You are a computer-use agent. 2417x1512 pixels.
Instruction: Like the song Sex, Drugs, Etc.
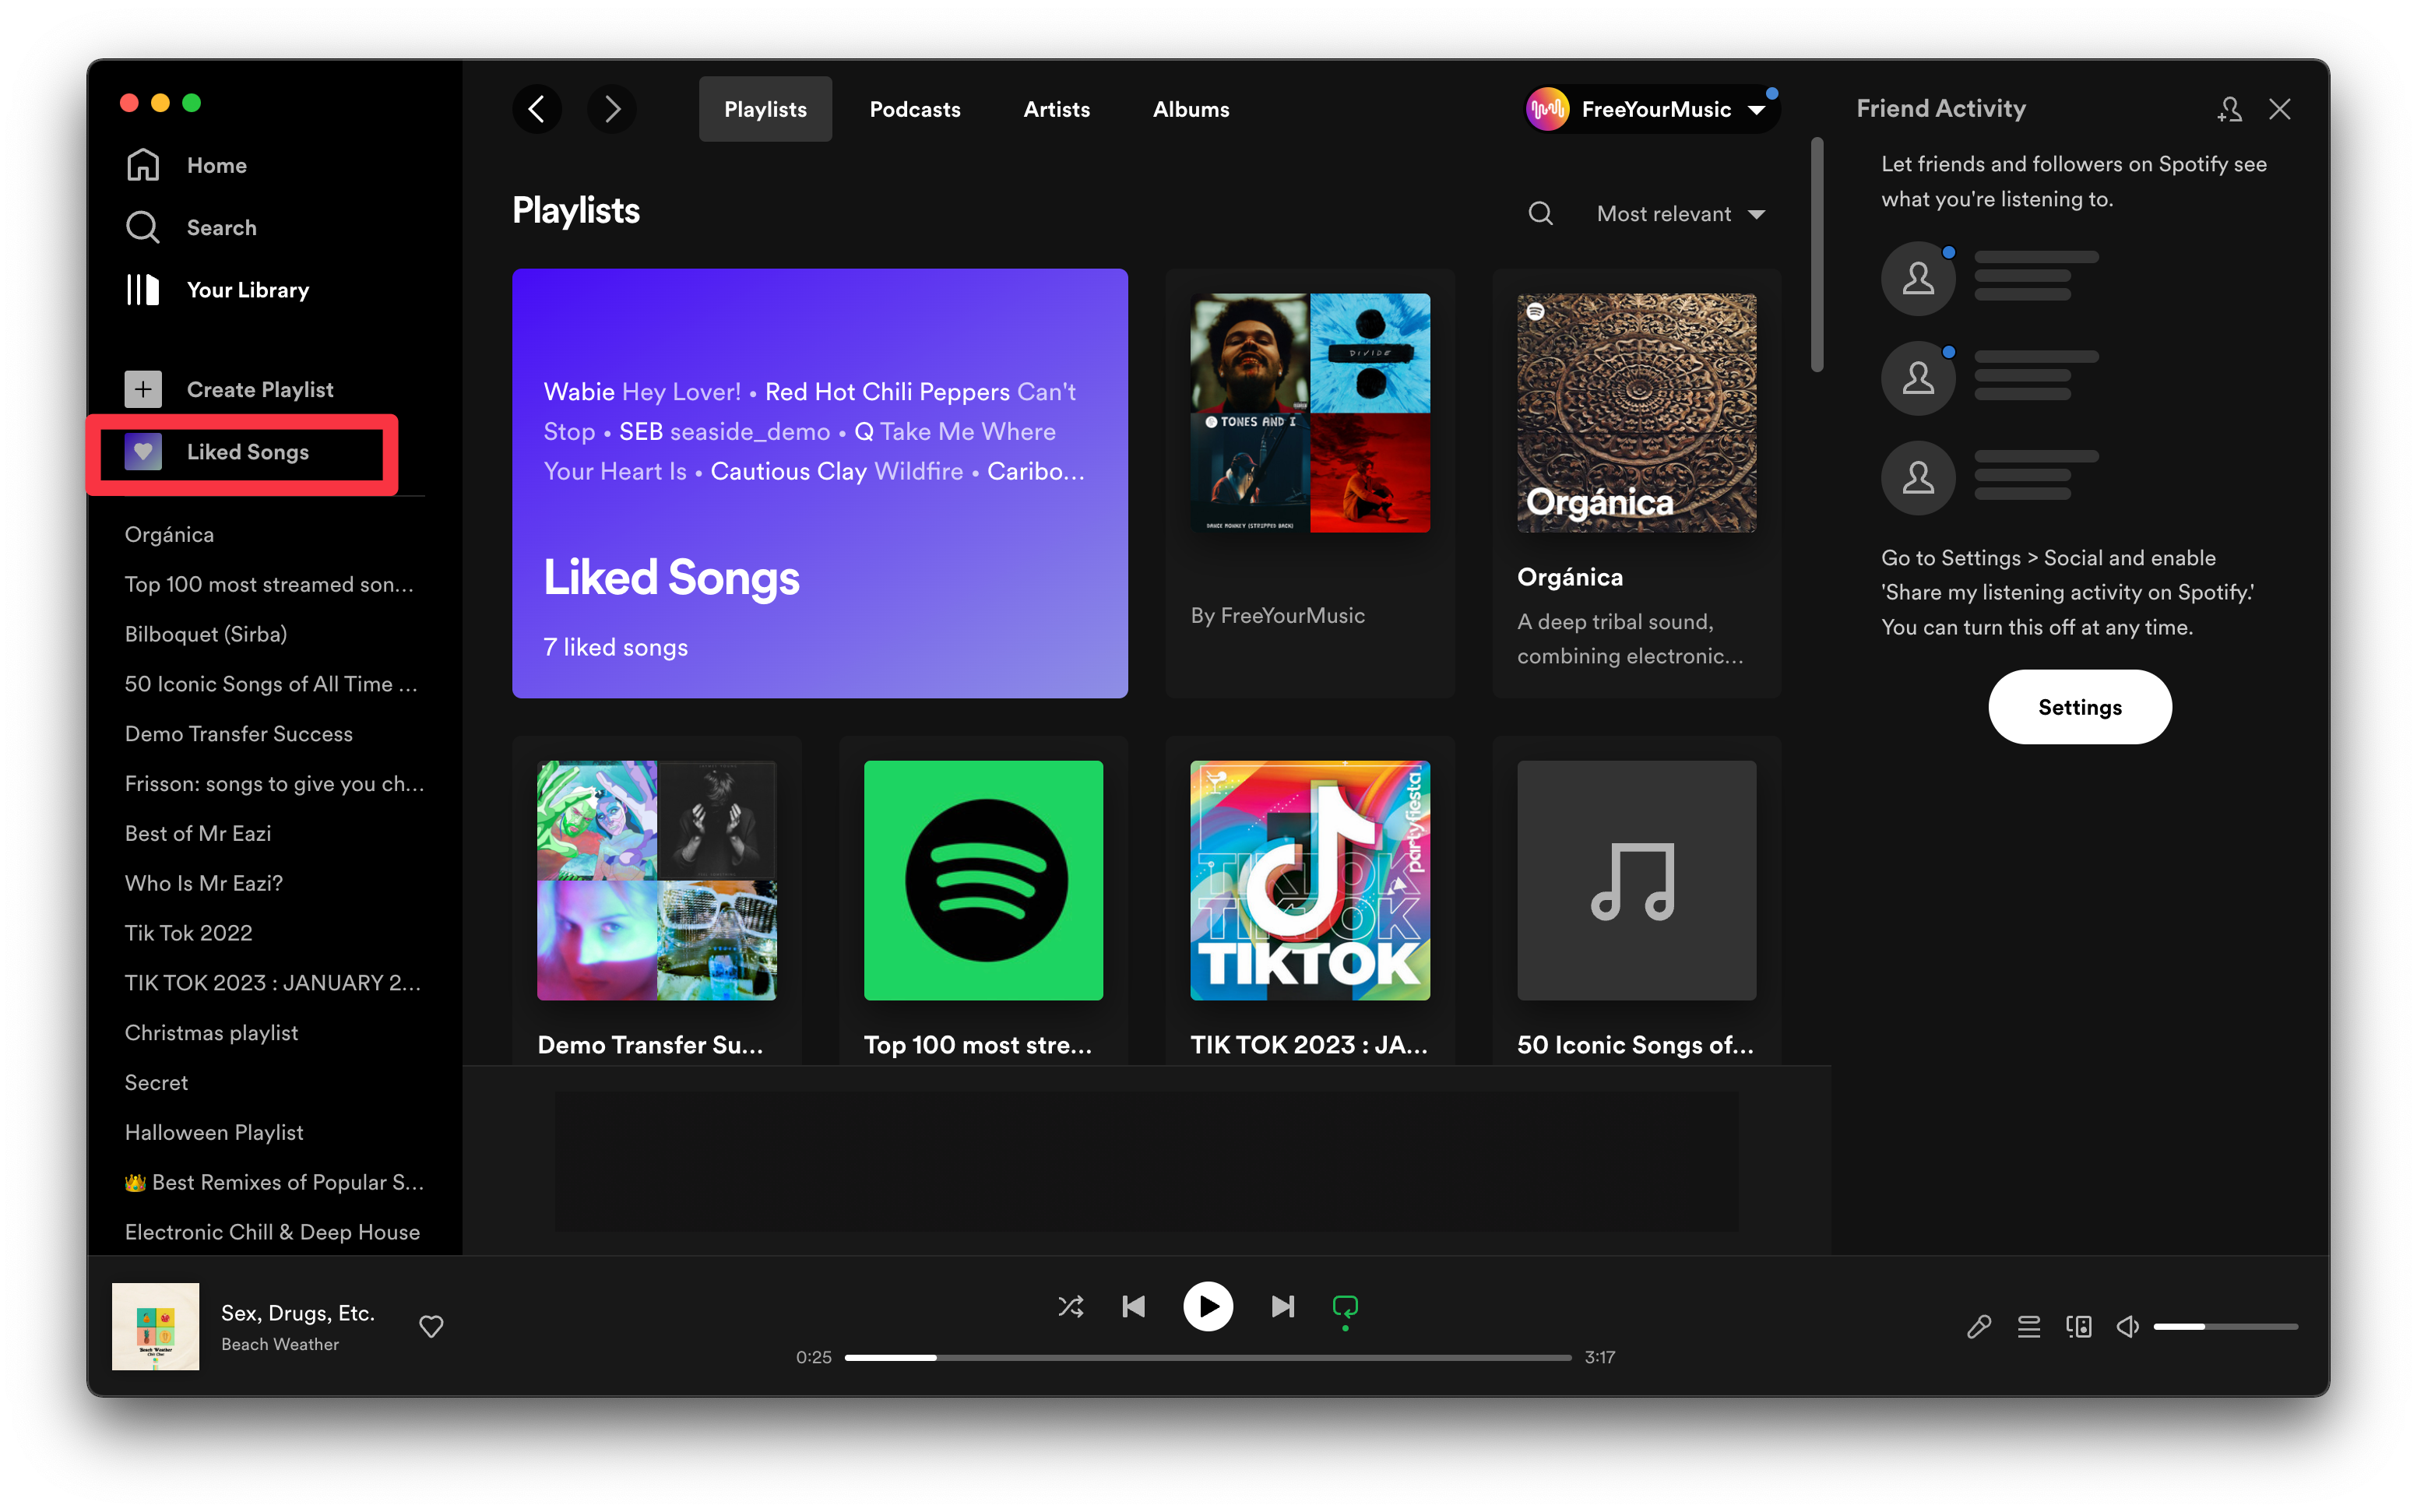(431, 1327)
